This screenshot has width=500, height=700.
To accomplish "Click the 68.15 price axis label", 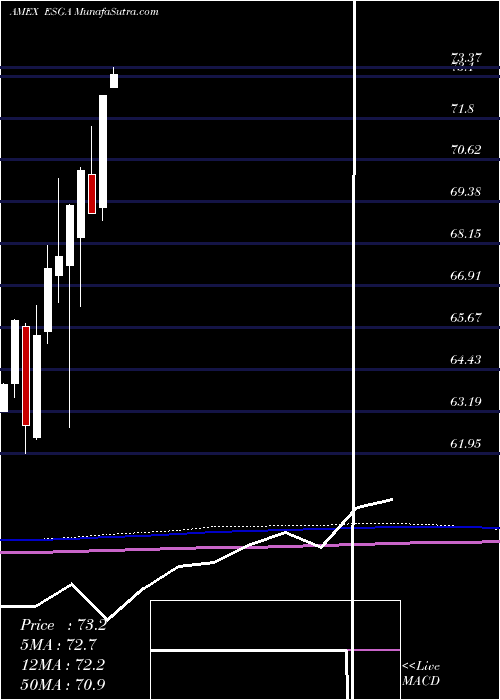I will [x=466, y=234].
